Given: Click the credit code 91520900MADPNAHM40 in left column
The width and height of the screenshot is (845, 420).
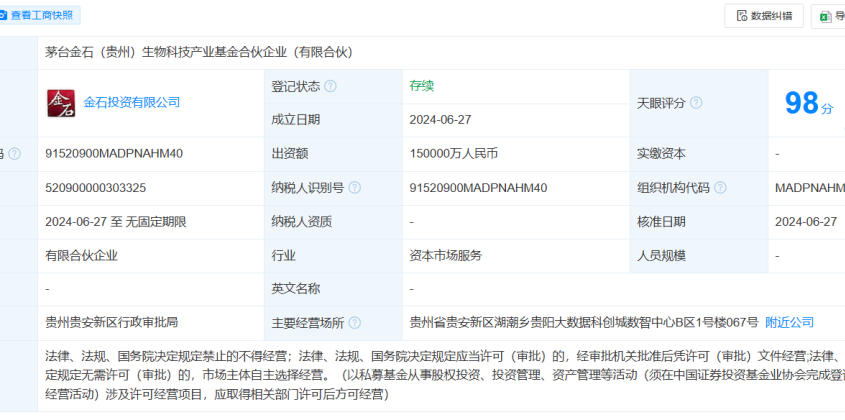Looking at the screenshot, I should (114, 154).
